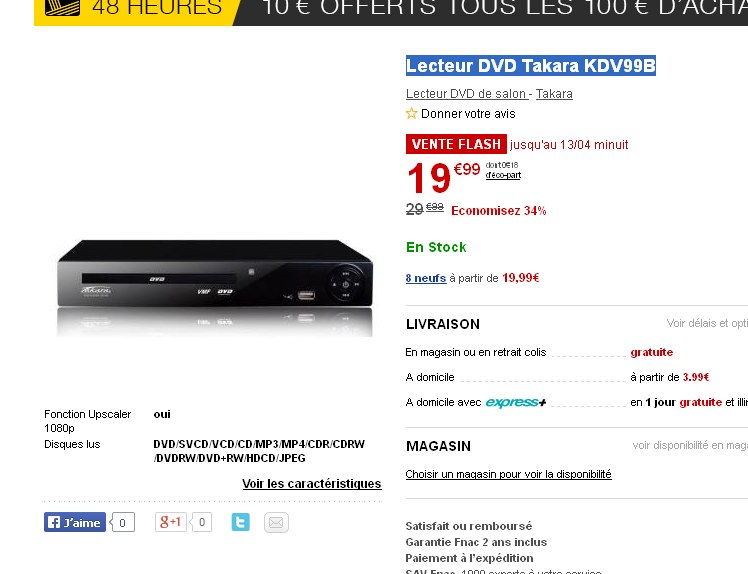Send product by email envelope icon
Viewport: 748px width, 574px height.
[276, 522]
